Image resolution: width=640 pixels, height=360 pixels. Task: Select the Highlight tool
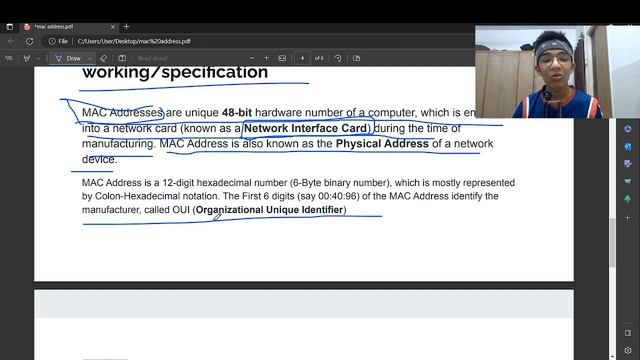coord(27,58)
